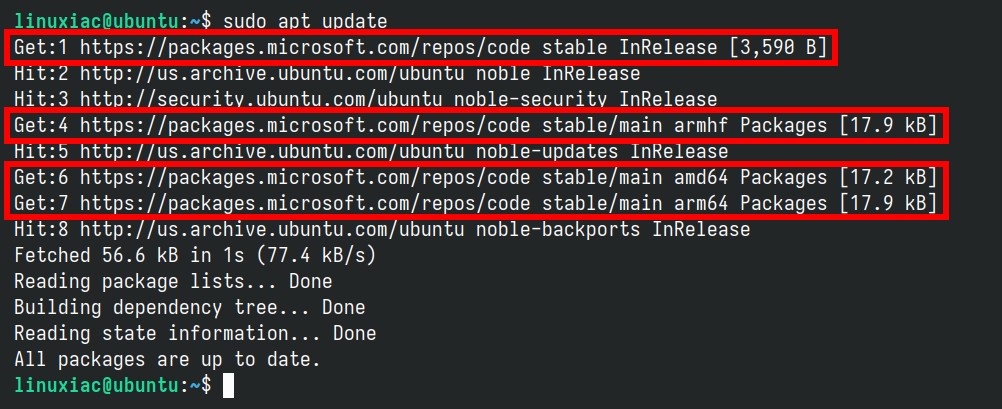
Task: Click the 'sudo apt update' command text
Action: (x=305, y=22)
